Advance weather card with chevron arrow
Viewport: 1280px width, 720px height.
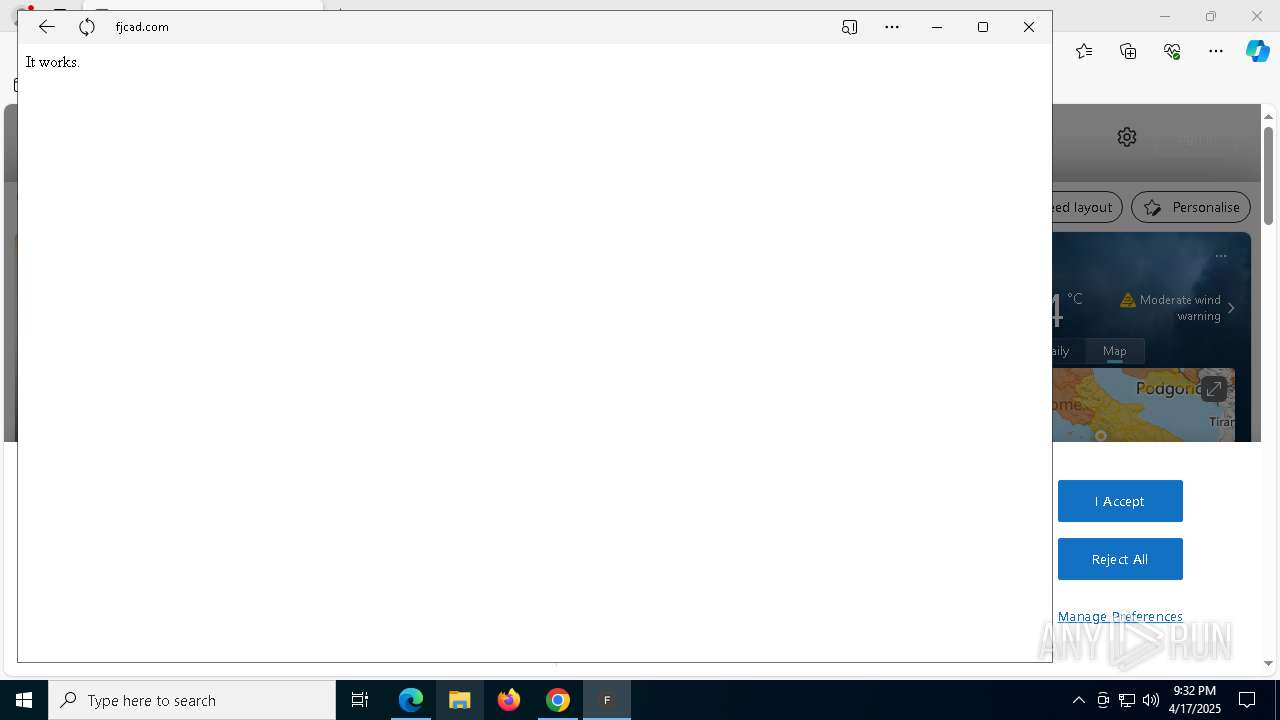pyautogui.click(x=1231, y=308)
